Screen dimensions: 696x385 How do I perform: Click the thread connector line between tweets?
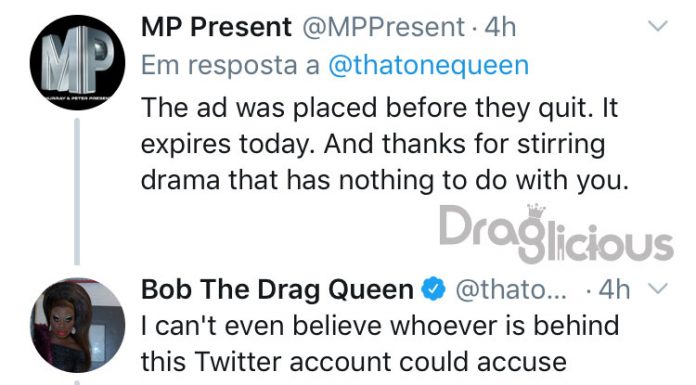pyautogui.click(x=77, y=191)
